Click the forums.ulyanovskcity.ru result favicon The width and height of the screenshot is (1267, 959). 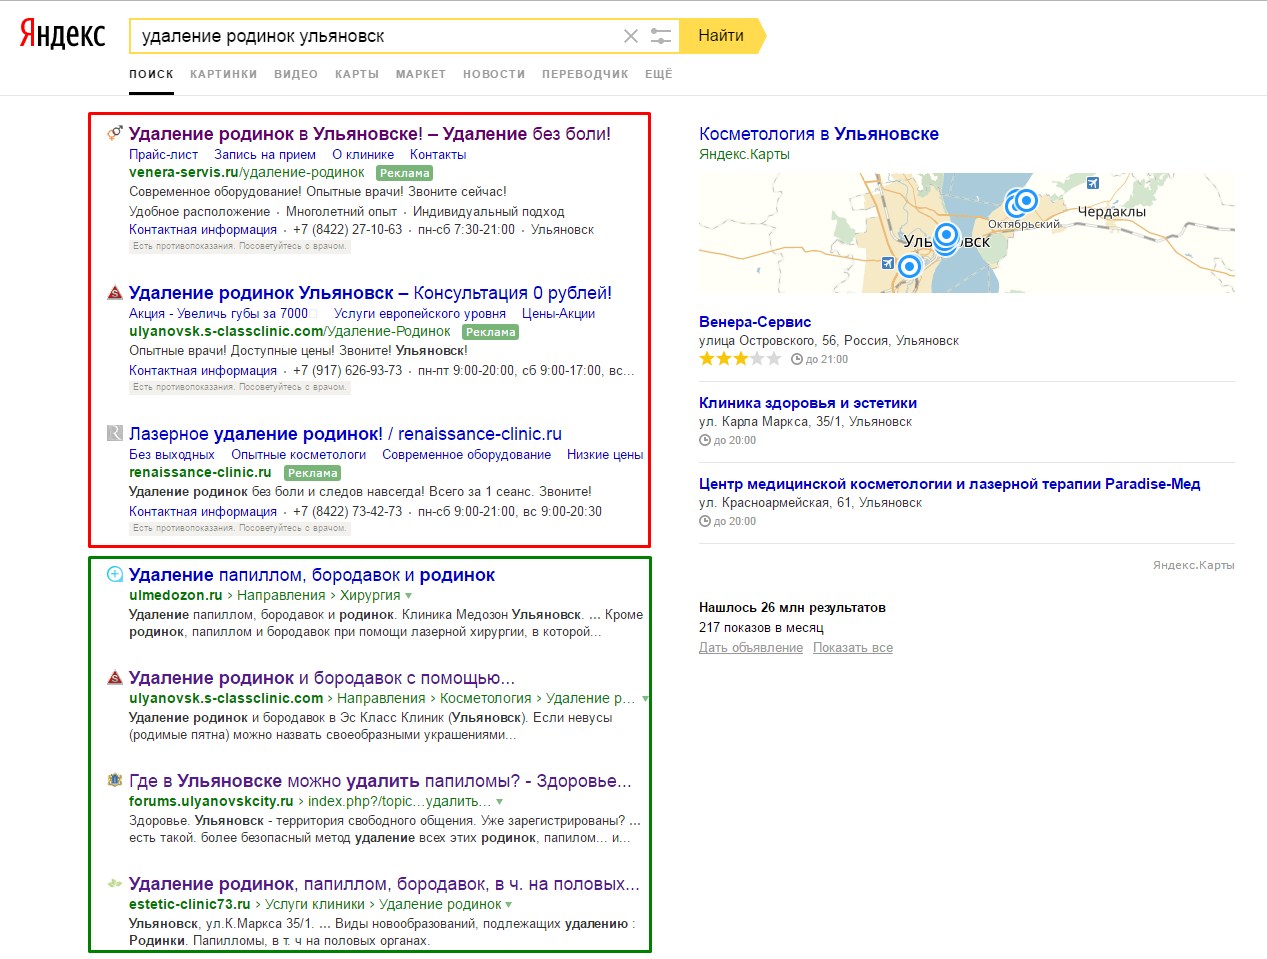coord(115,780)
